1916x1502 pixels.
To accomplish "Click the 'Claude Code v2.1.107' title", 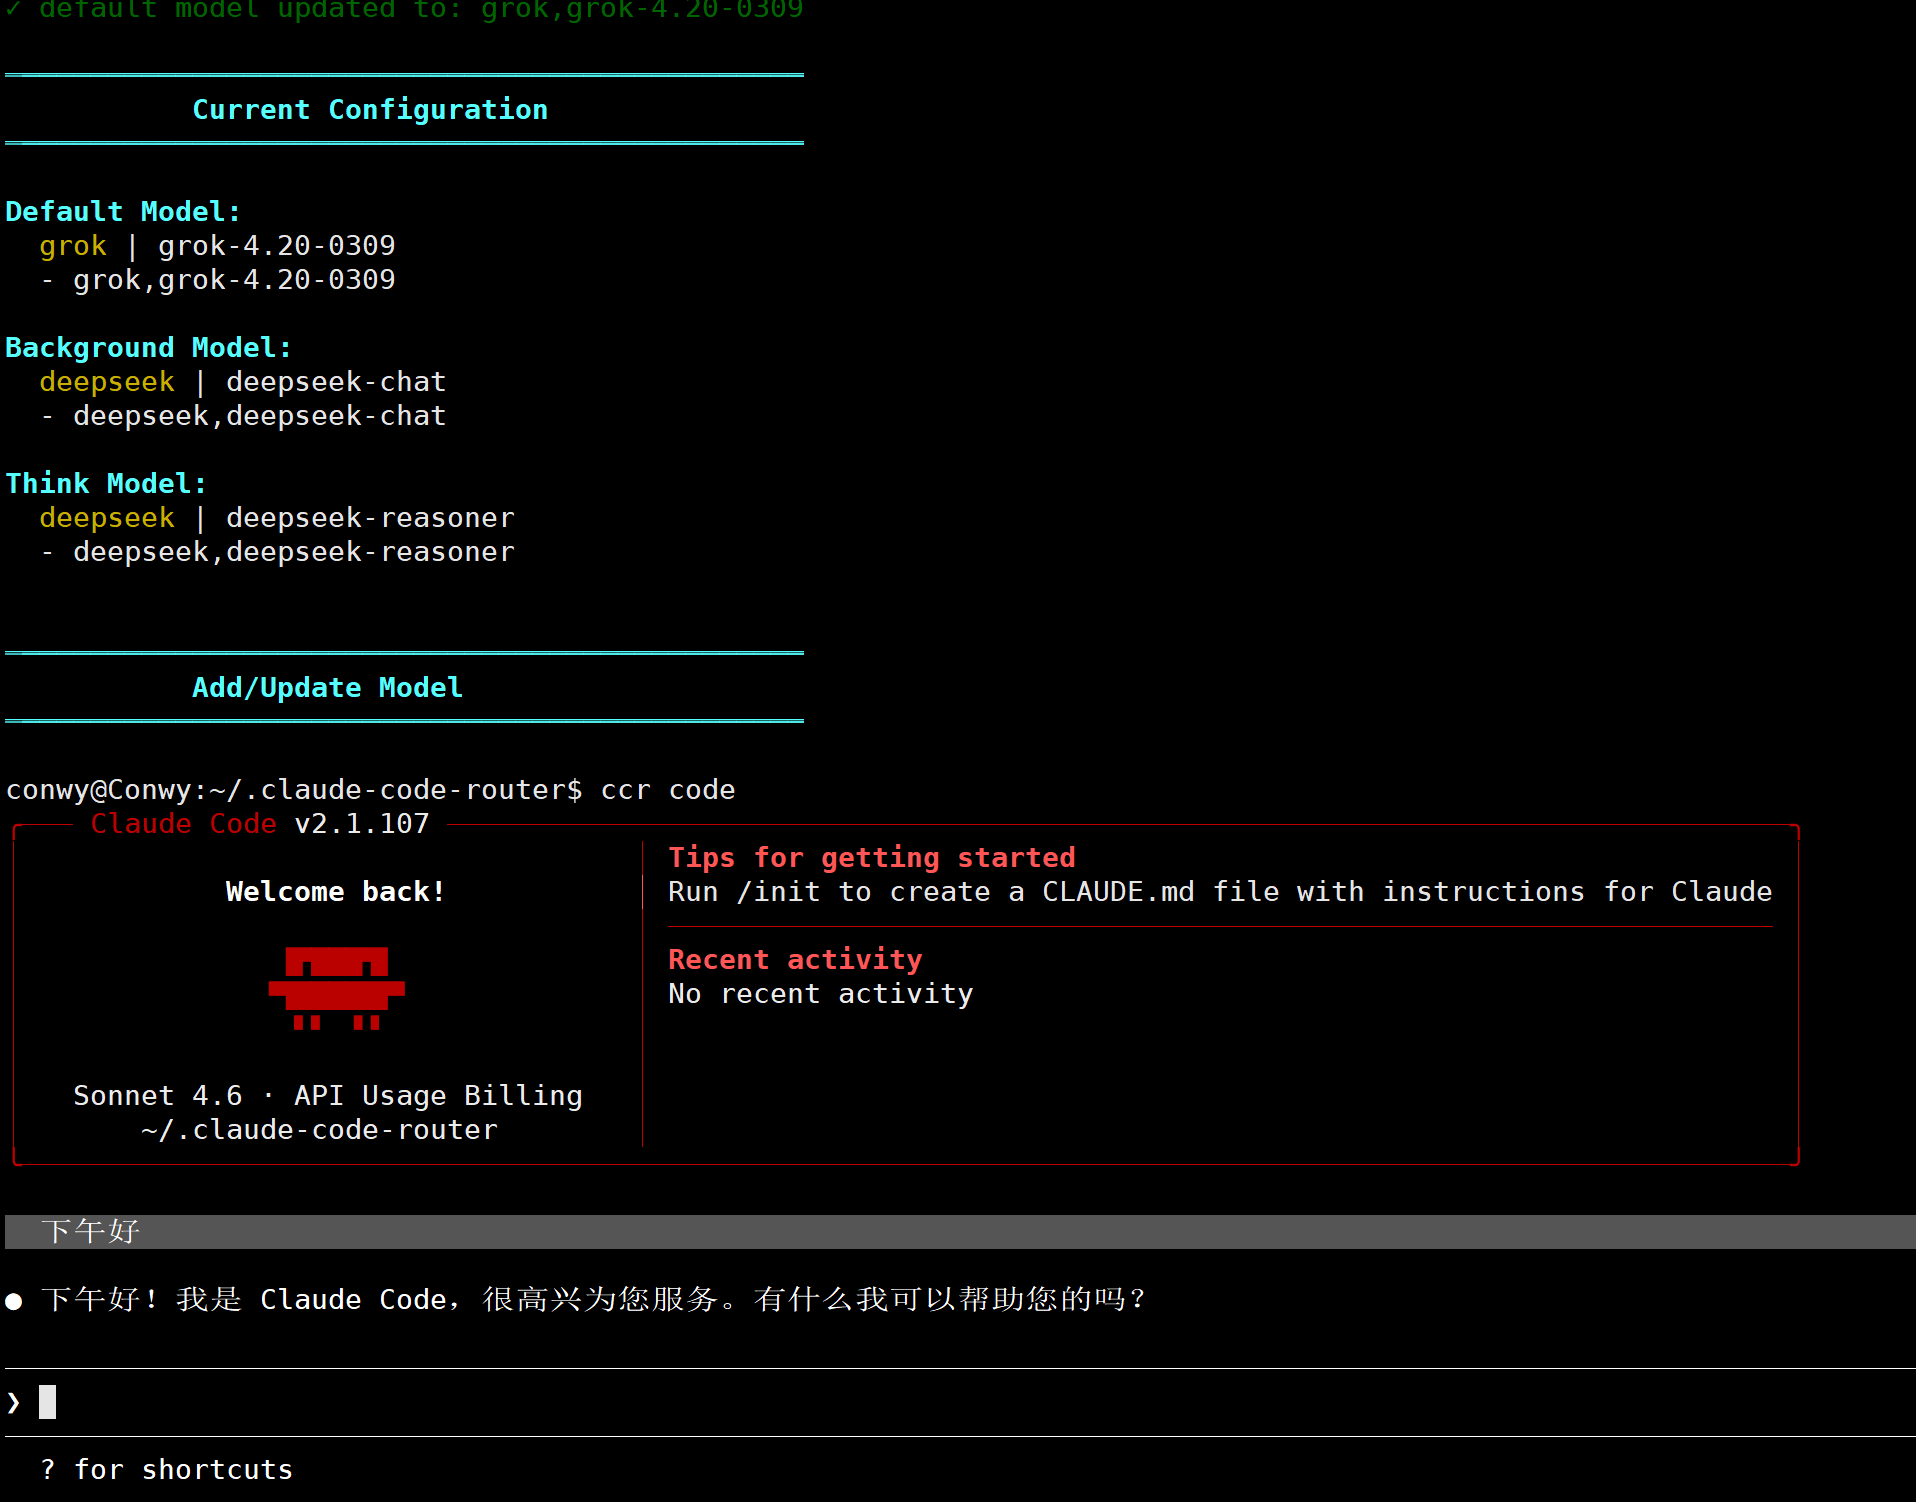I will (x=260, y=824).
